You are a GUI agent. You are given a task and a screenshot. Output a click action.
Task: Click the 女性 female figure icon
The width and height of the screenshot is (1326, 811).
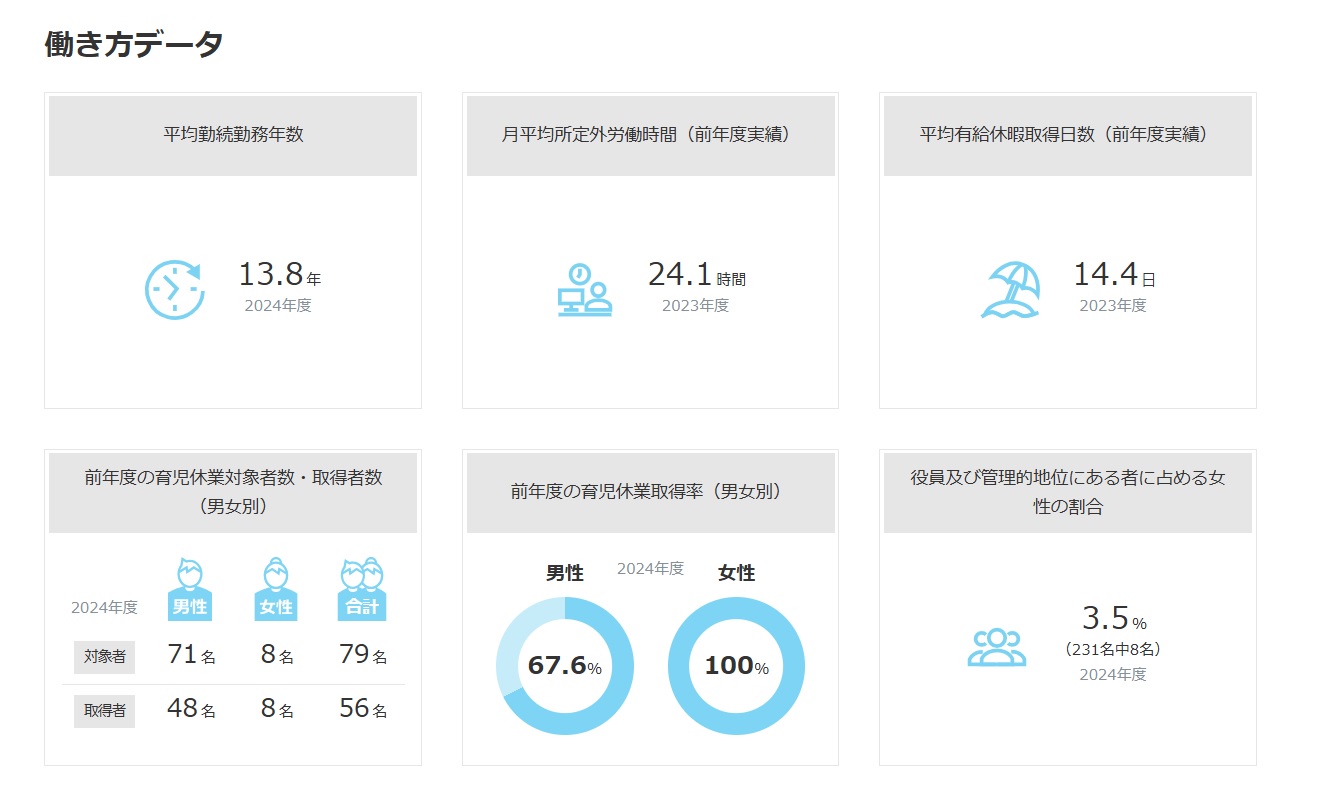[x=276, y=589]
